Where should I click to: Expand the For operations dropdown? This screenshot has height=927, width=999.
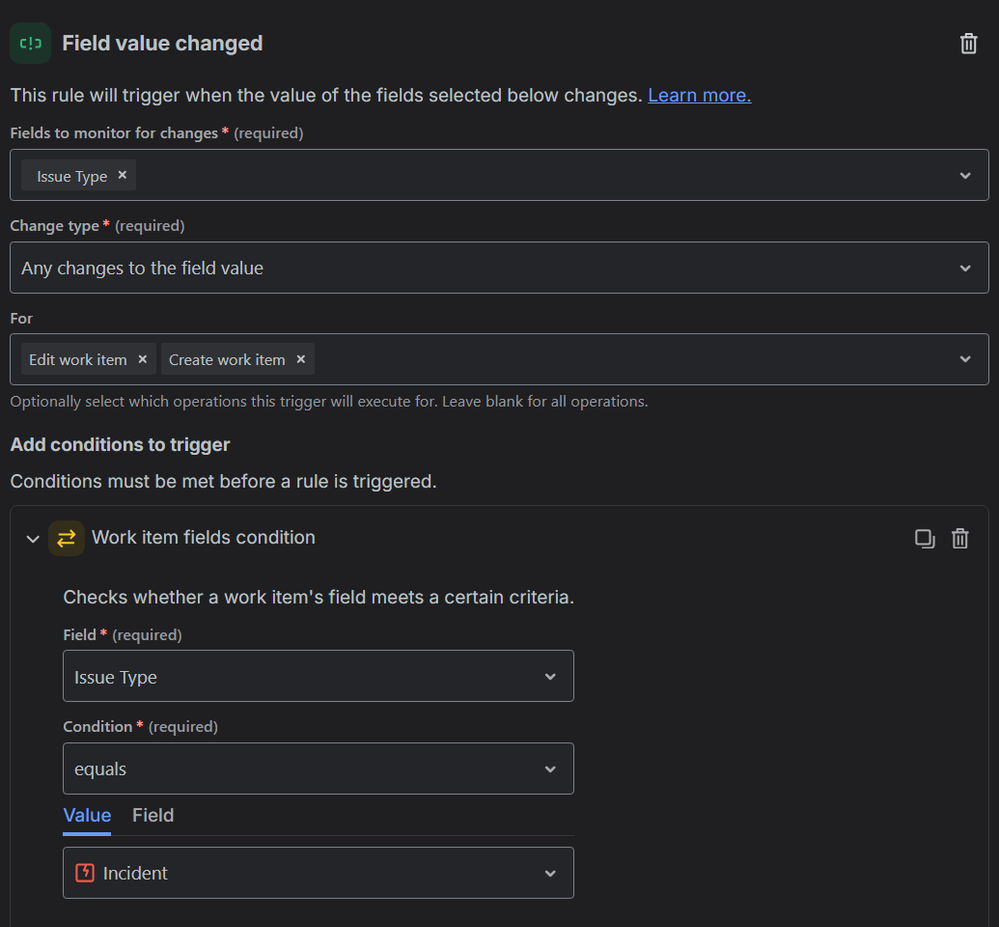pos(964,360)
